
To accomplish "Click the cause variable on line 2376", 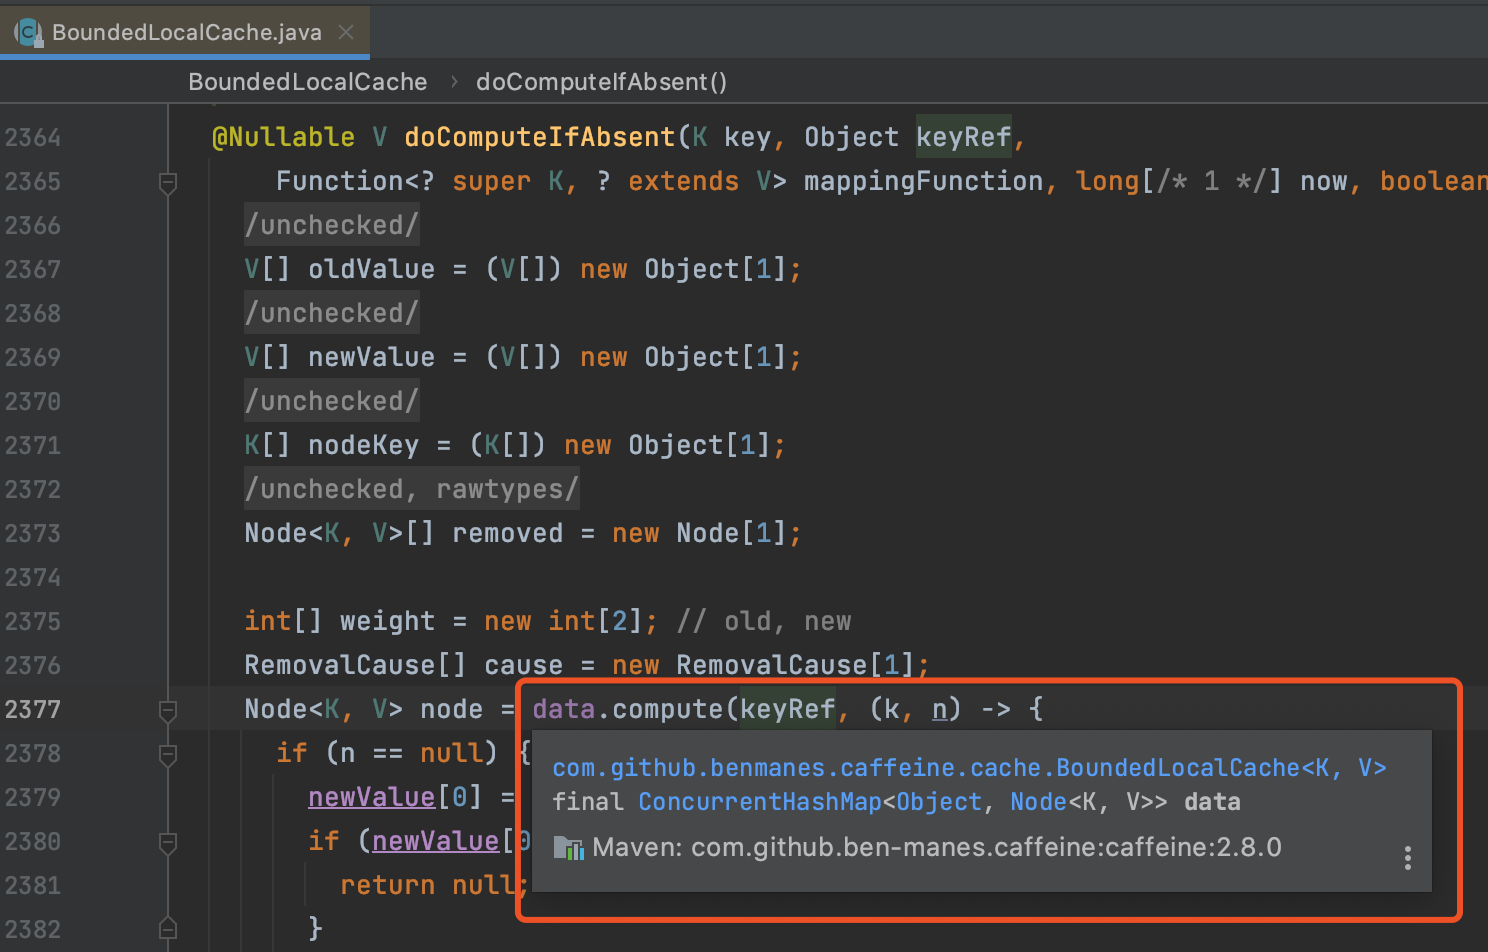I will click(524, 665).
